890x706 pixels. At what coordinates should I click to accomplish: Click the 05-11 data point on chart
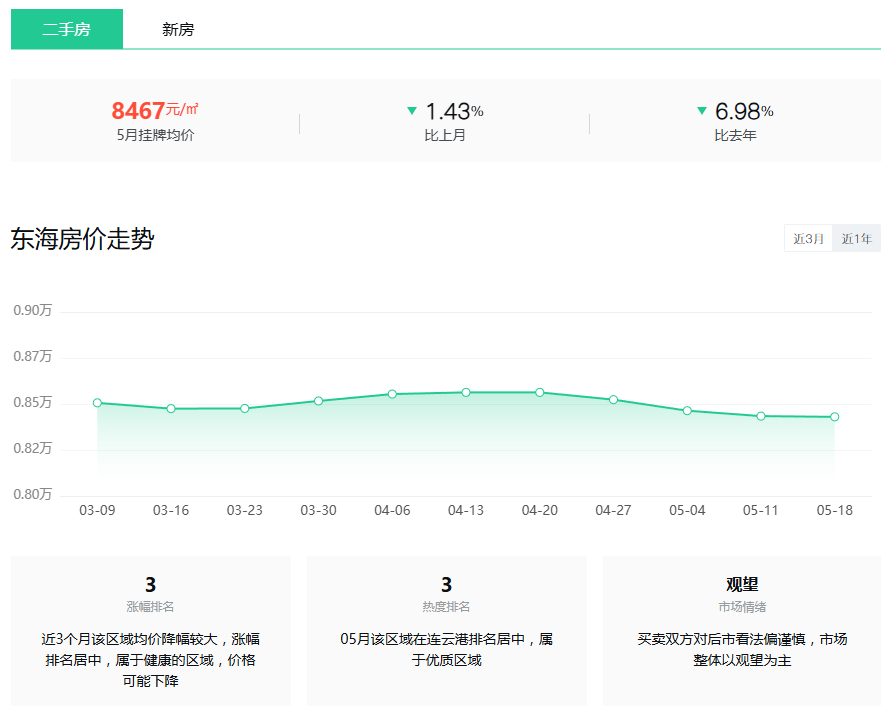(761, 416)
